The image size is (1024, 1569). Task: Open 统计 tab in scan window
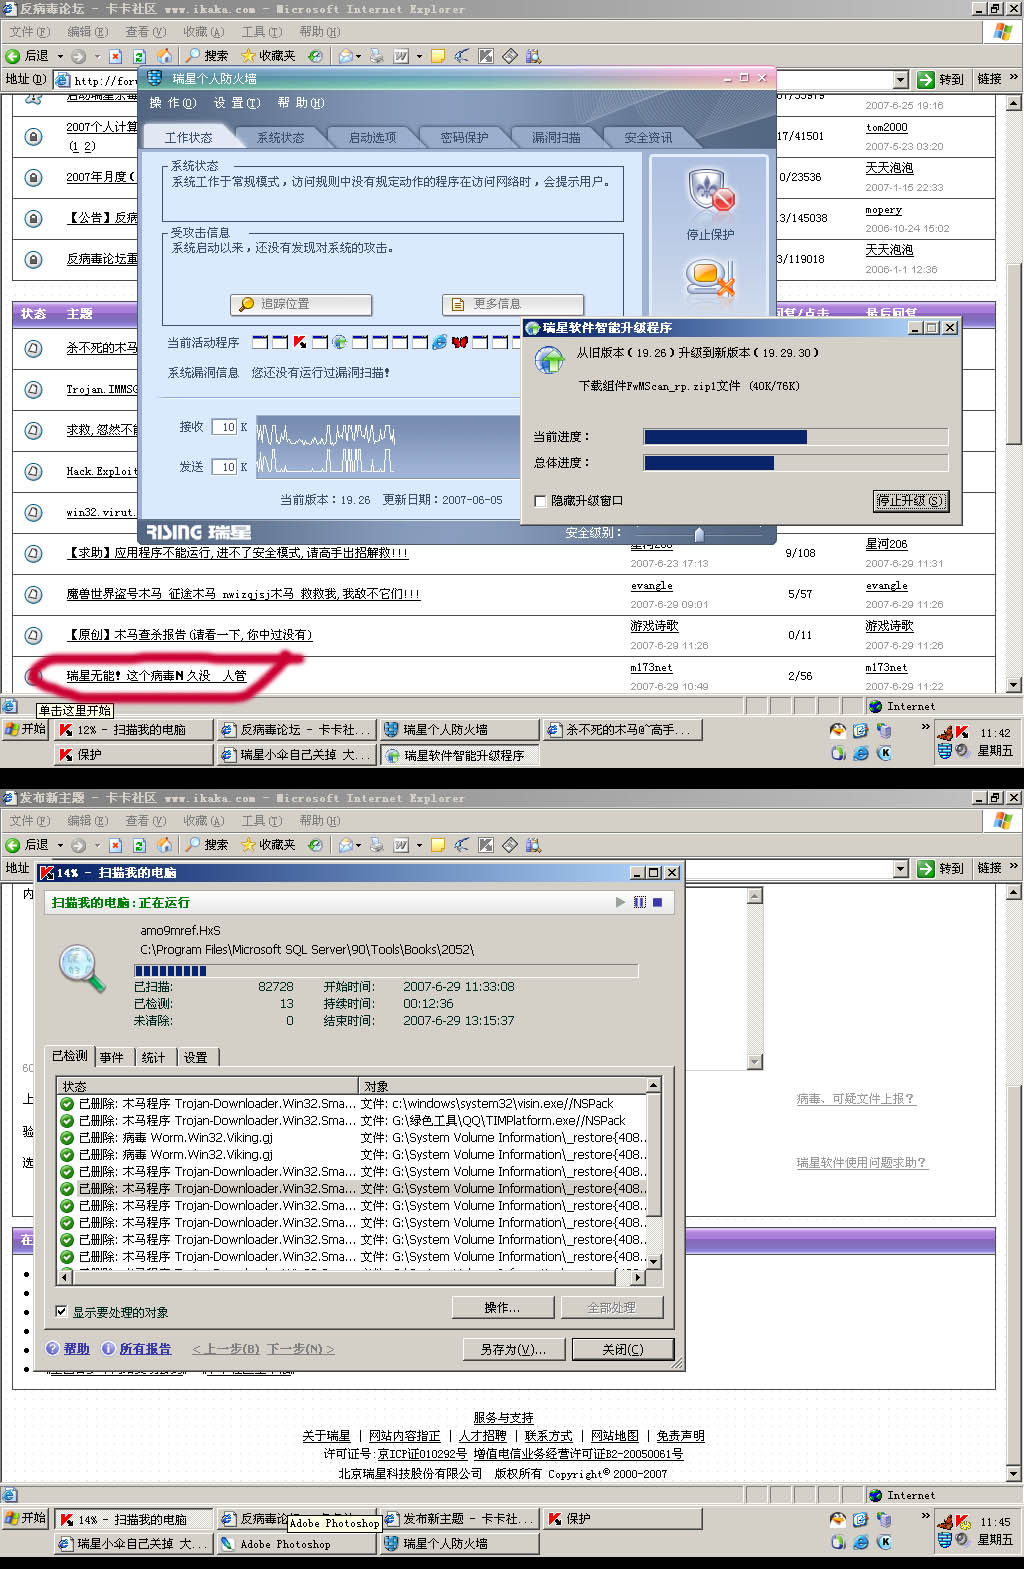[x=154, y=1057]
